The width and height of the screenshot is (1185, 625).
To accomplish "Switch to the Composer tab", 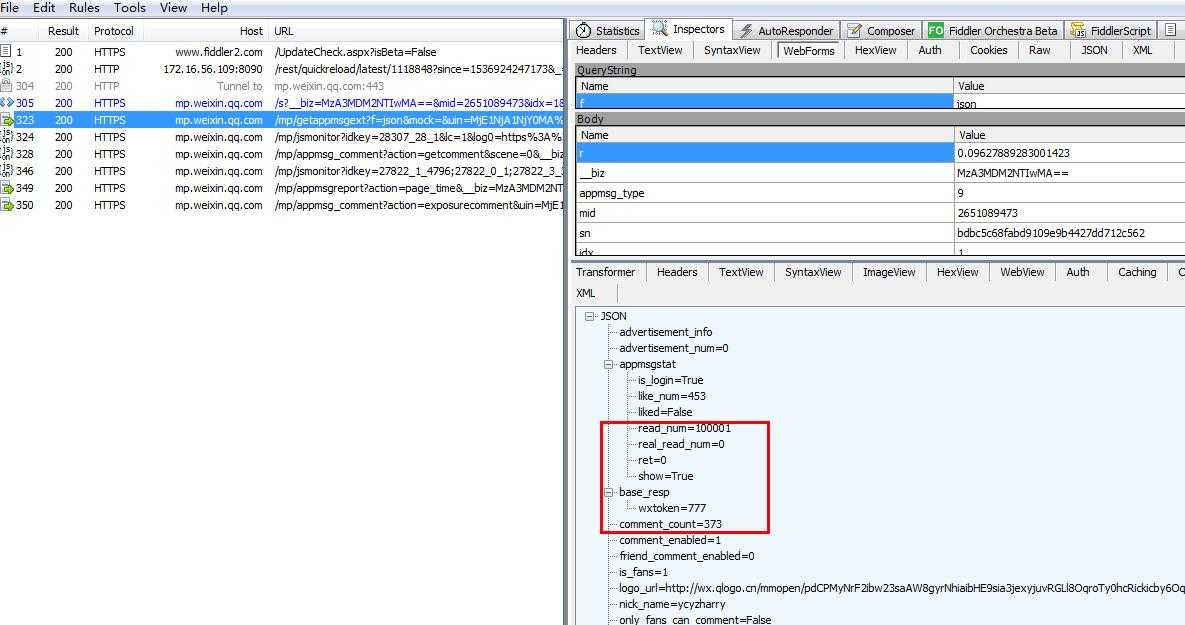I will pyautogui.click(x=880, y=30).
